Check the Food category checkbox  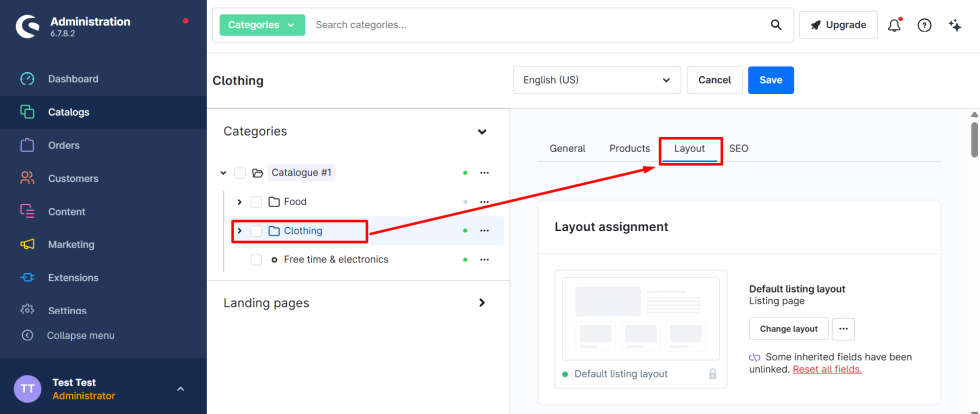256,202
